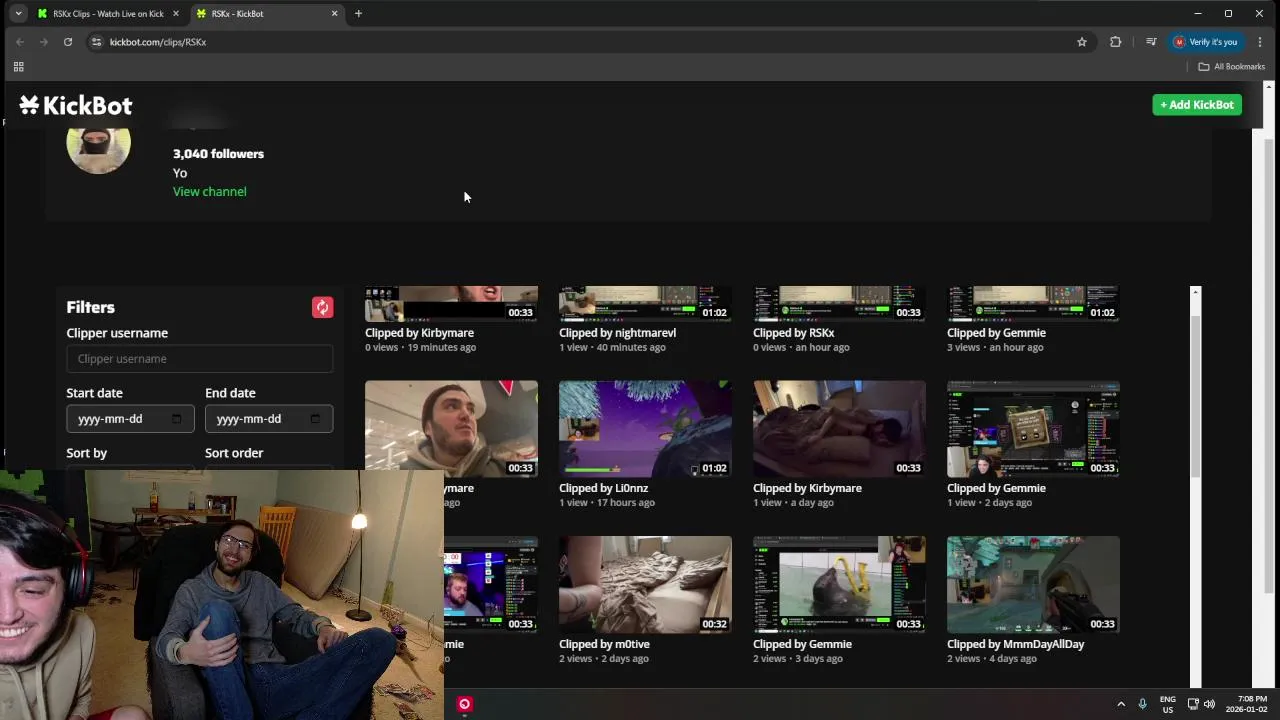Viewport: 1280px width, 720px height.
Task: Open MmmDayAllDay clip thumbnail
Action: (x=1033, y=585)
